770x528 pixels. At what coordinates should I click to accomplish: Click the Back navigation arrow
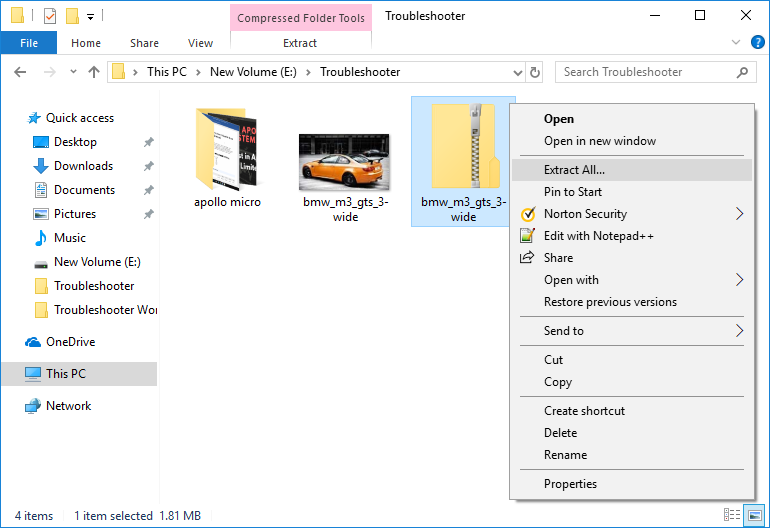coord(21,72)
